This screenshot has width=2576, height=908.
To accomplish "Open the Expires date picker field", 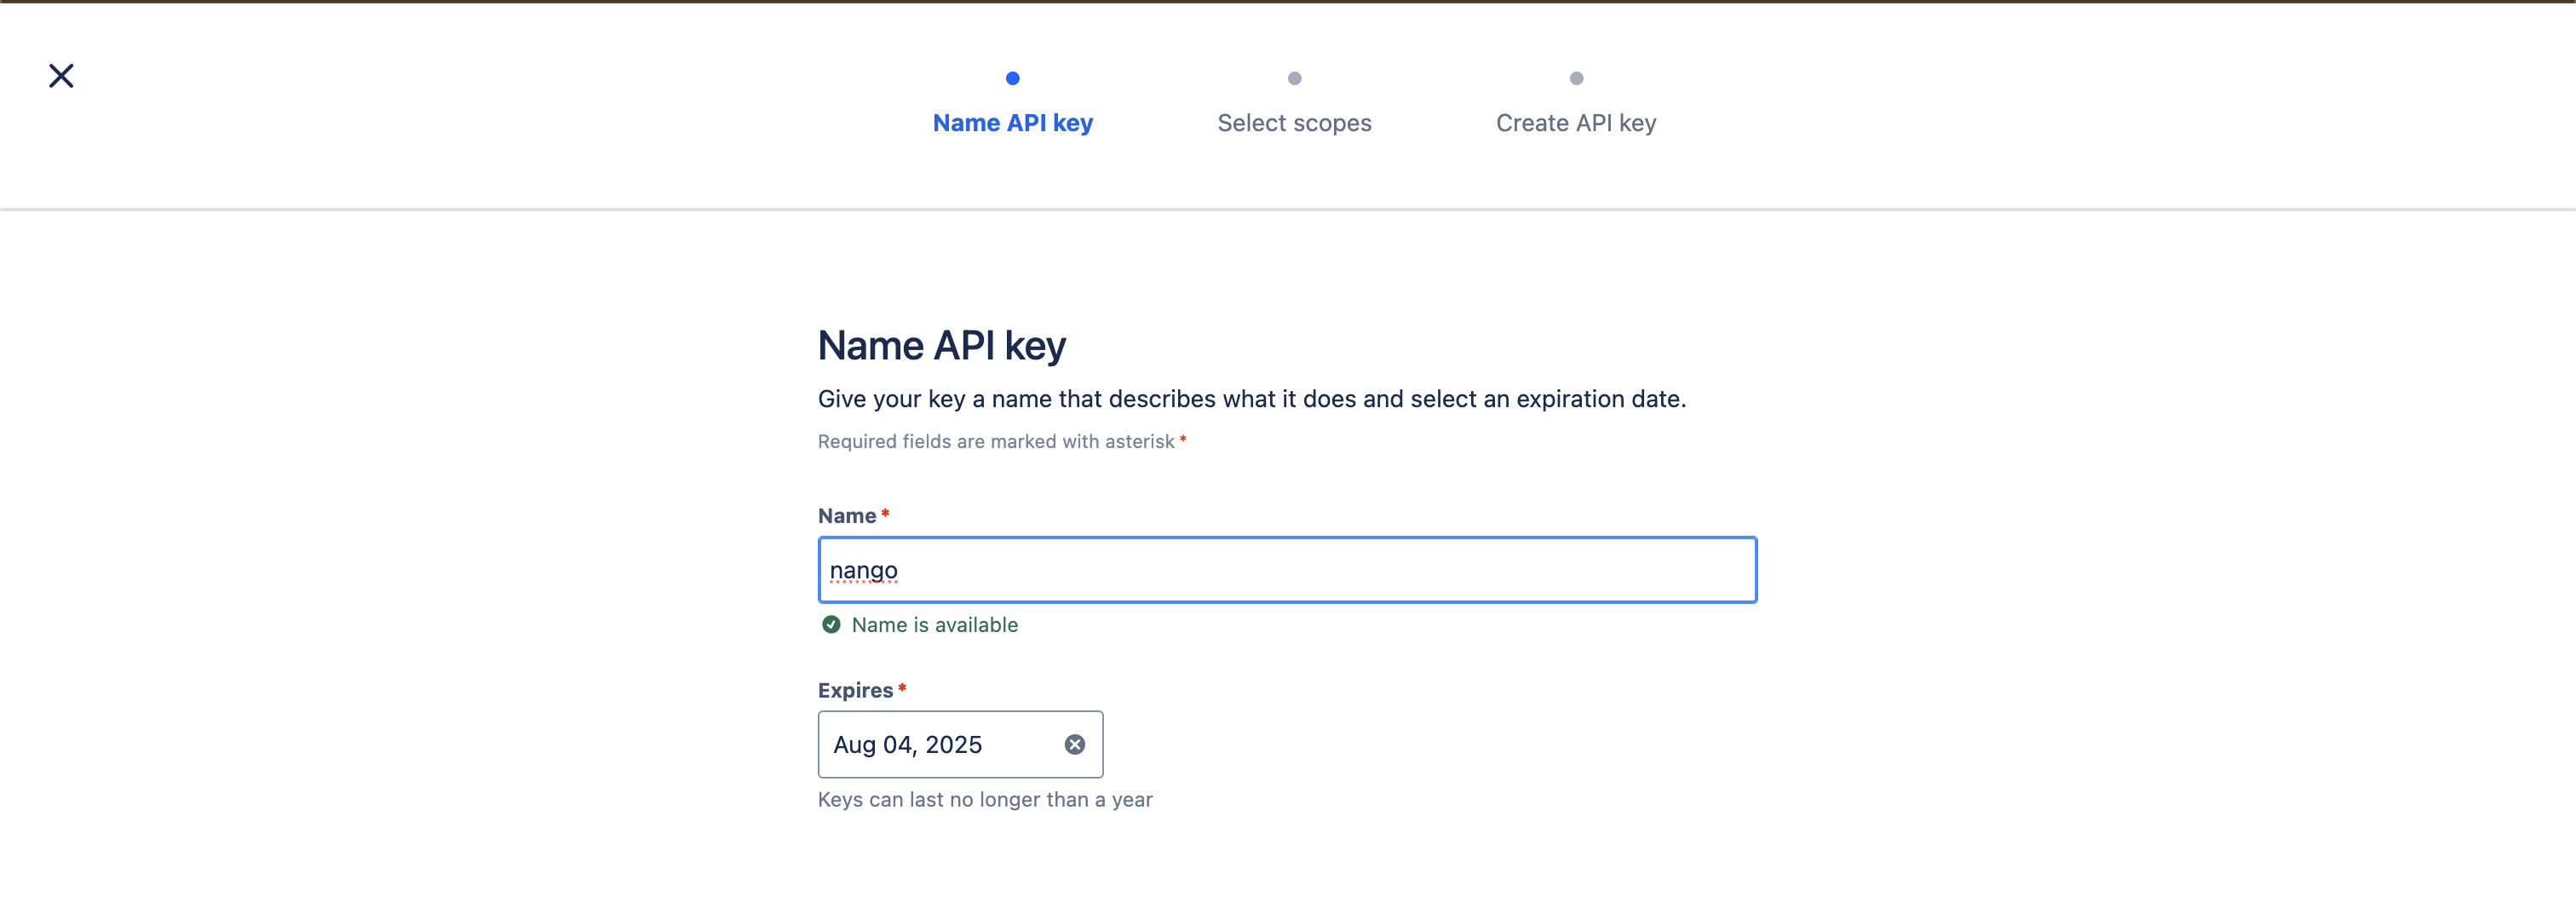I will pos(960,744).
